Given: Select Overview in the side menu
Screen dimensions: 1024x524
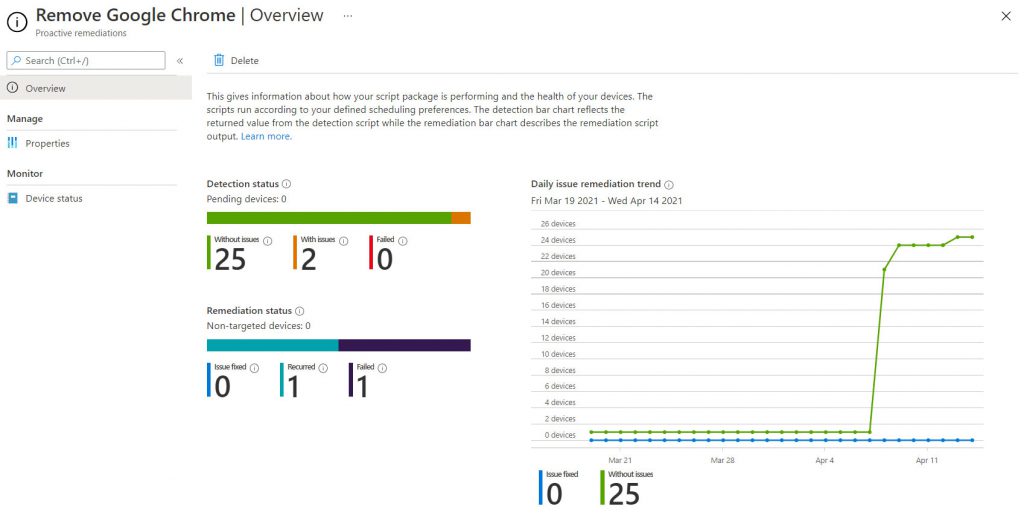Looking at the screenshot, I should click(96, 88).
